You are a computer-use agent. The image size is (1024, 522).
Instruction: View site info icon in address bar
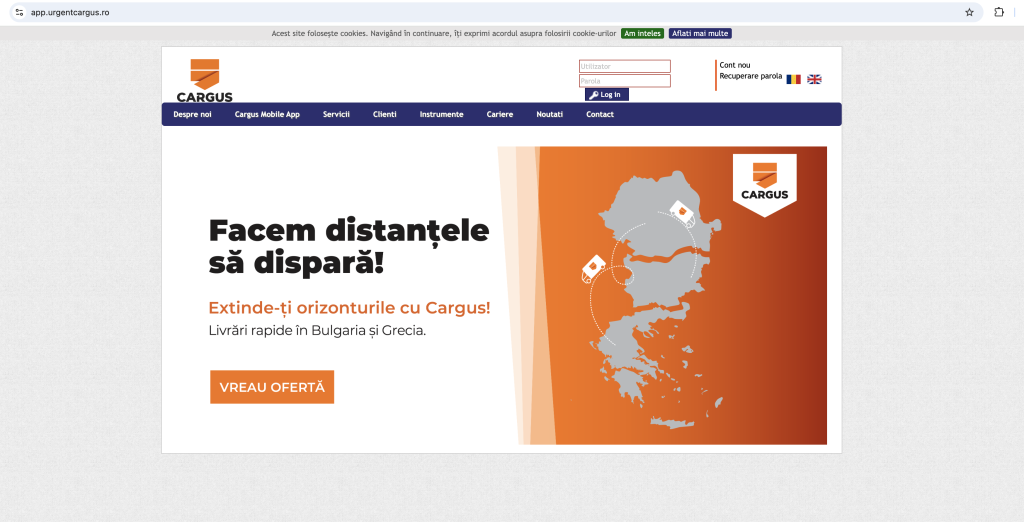(19, 12)
